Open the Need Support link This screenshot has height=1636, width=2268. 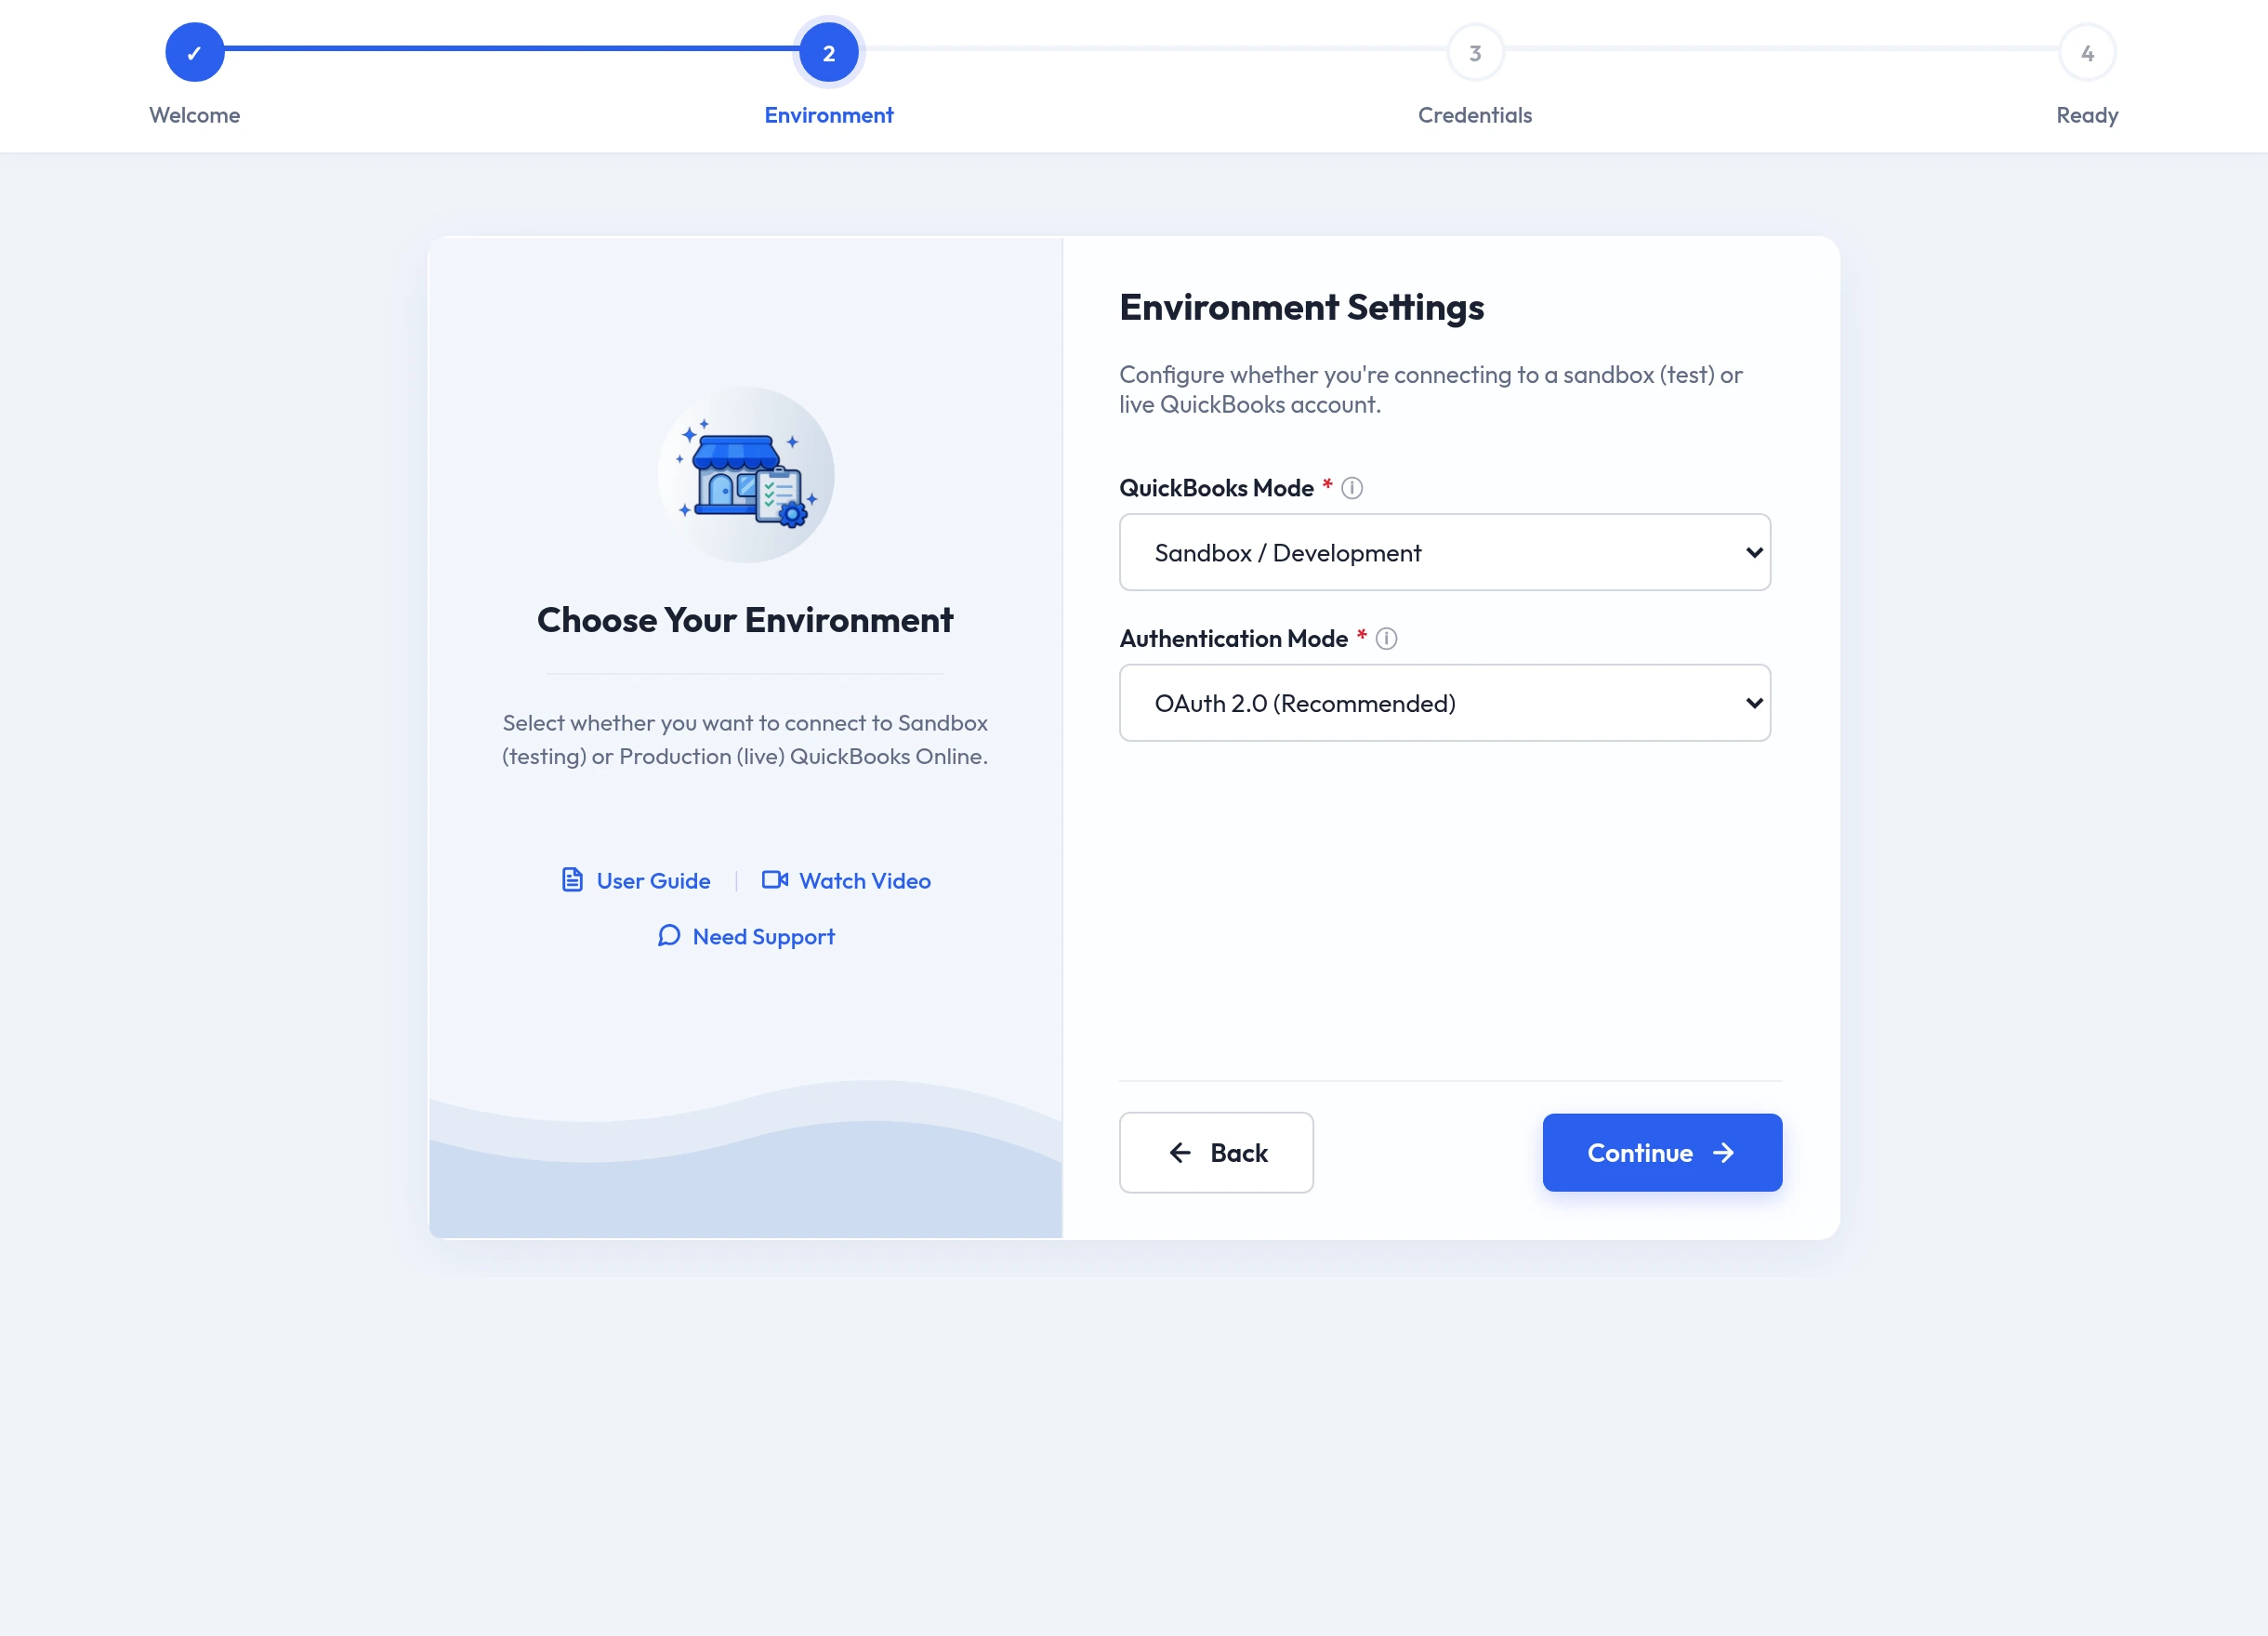point(746,937)
